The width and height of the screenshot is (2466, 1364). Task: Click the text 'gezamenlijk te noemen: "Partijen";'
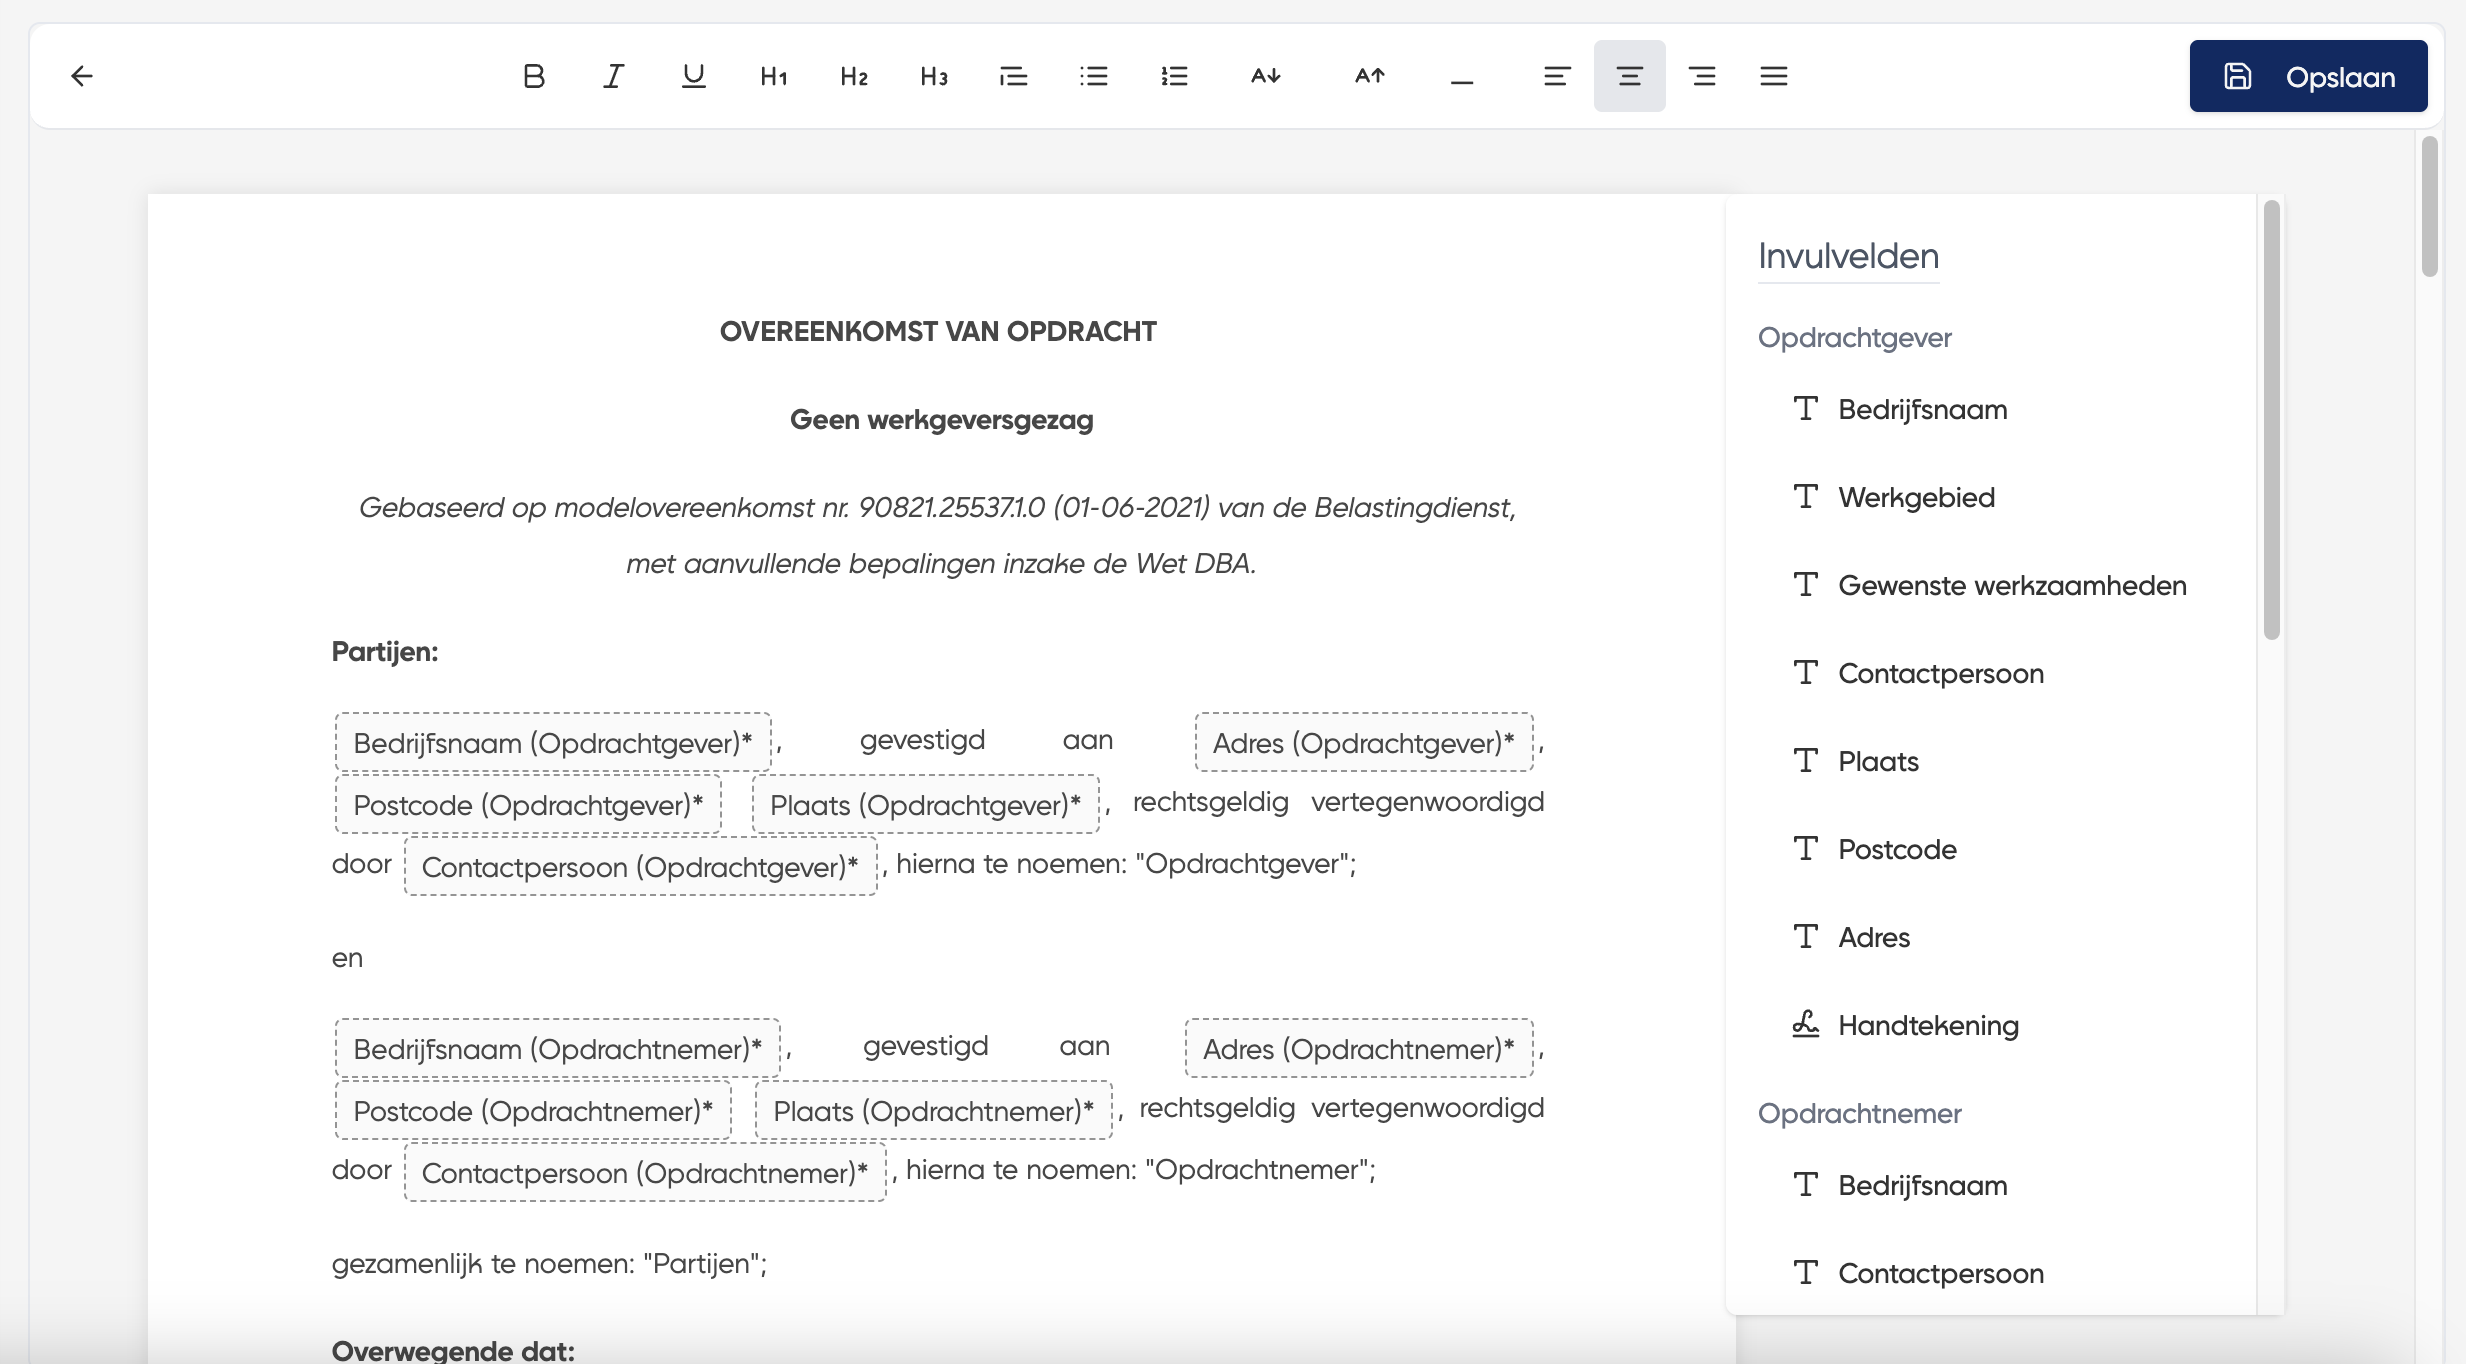point(549,1264)
